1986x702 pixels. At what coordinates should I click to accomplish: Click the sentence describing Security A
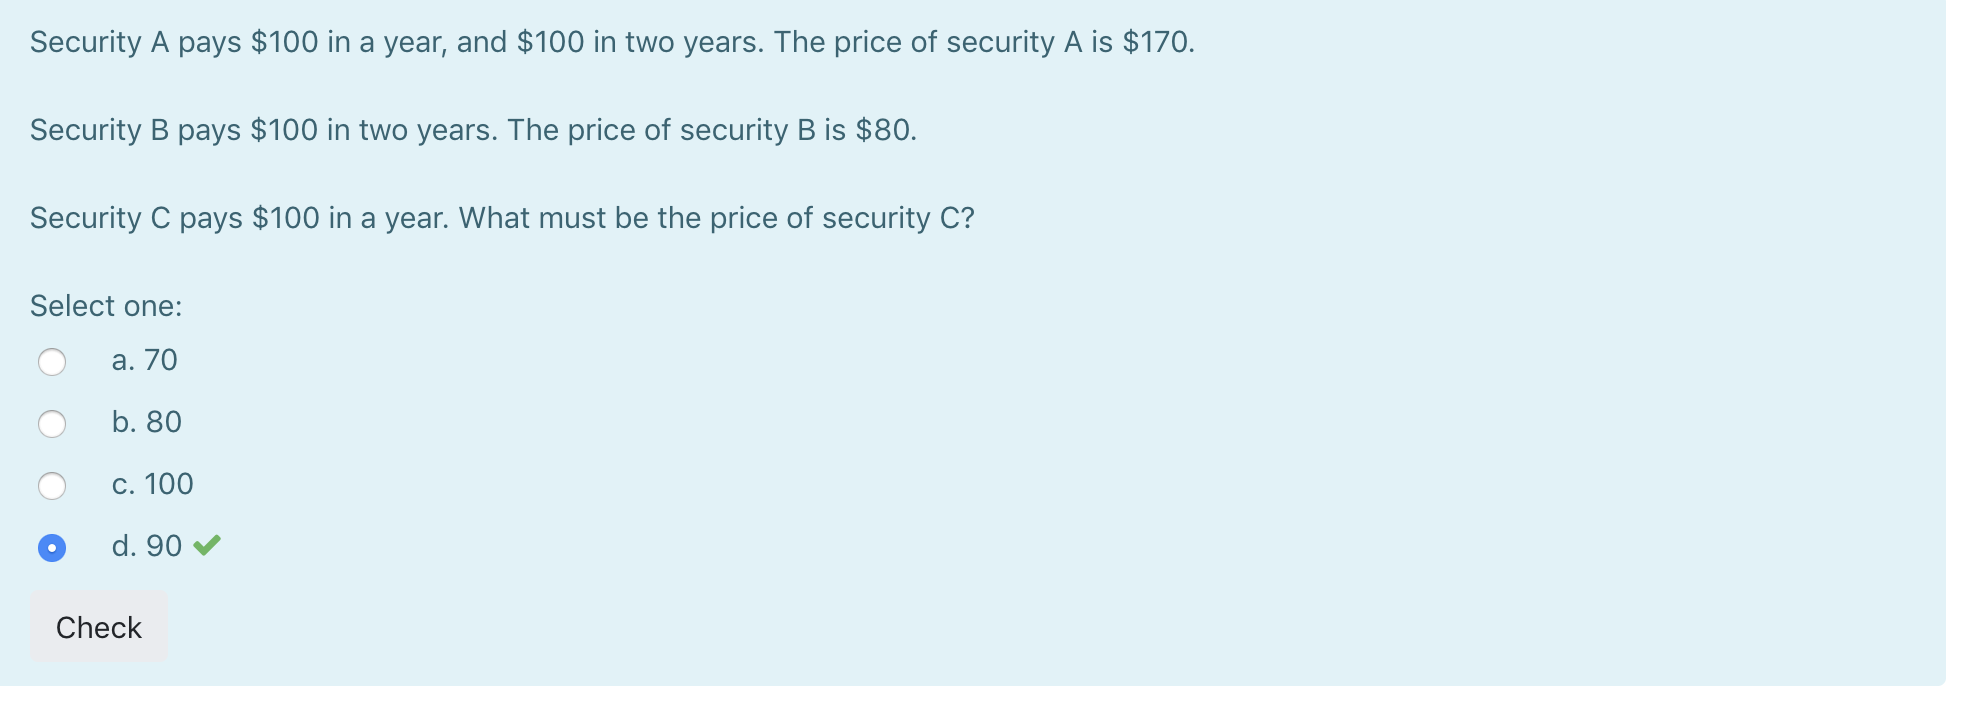tap(610, 42)
